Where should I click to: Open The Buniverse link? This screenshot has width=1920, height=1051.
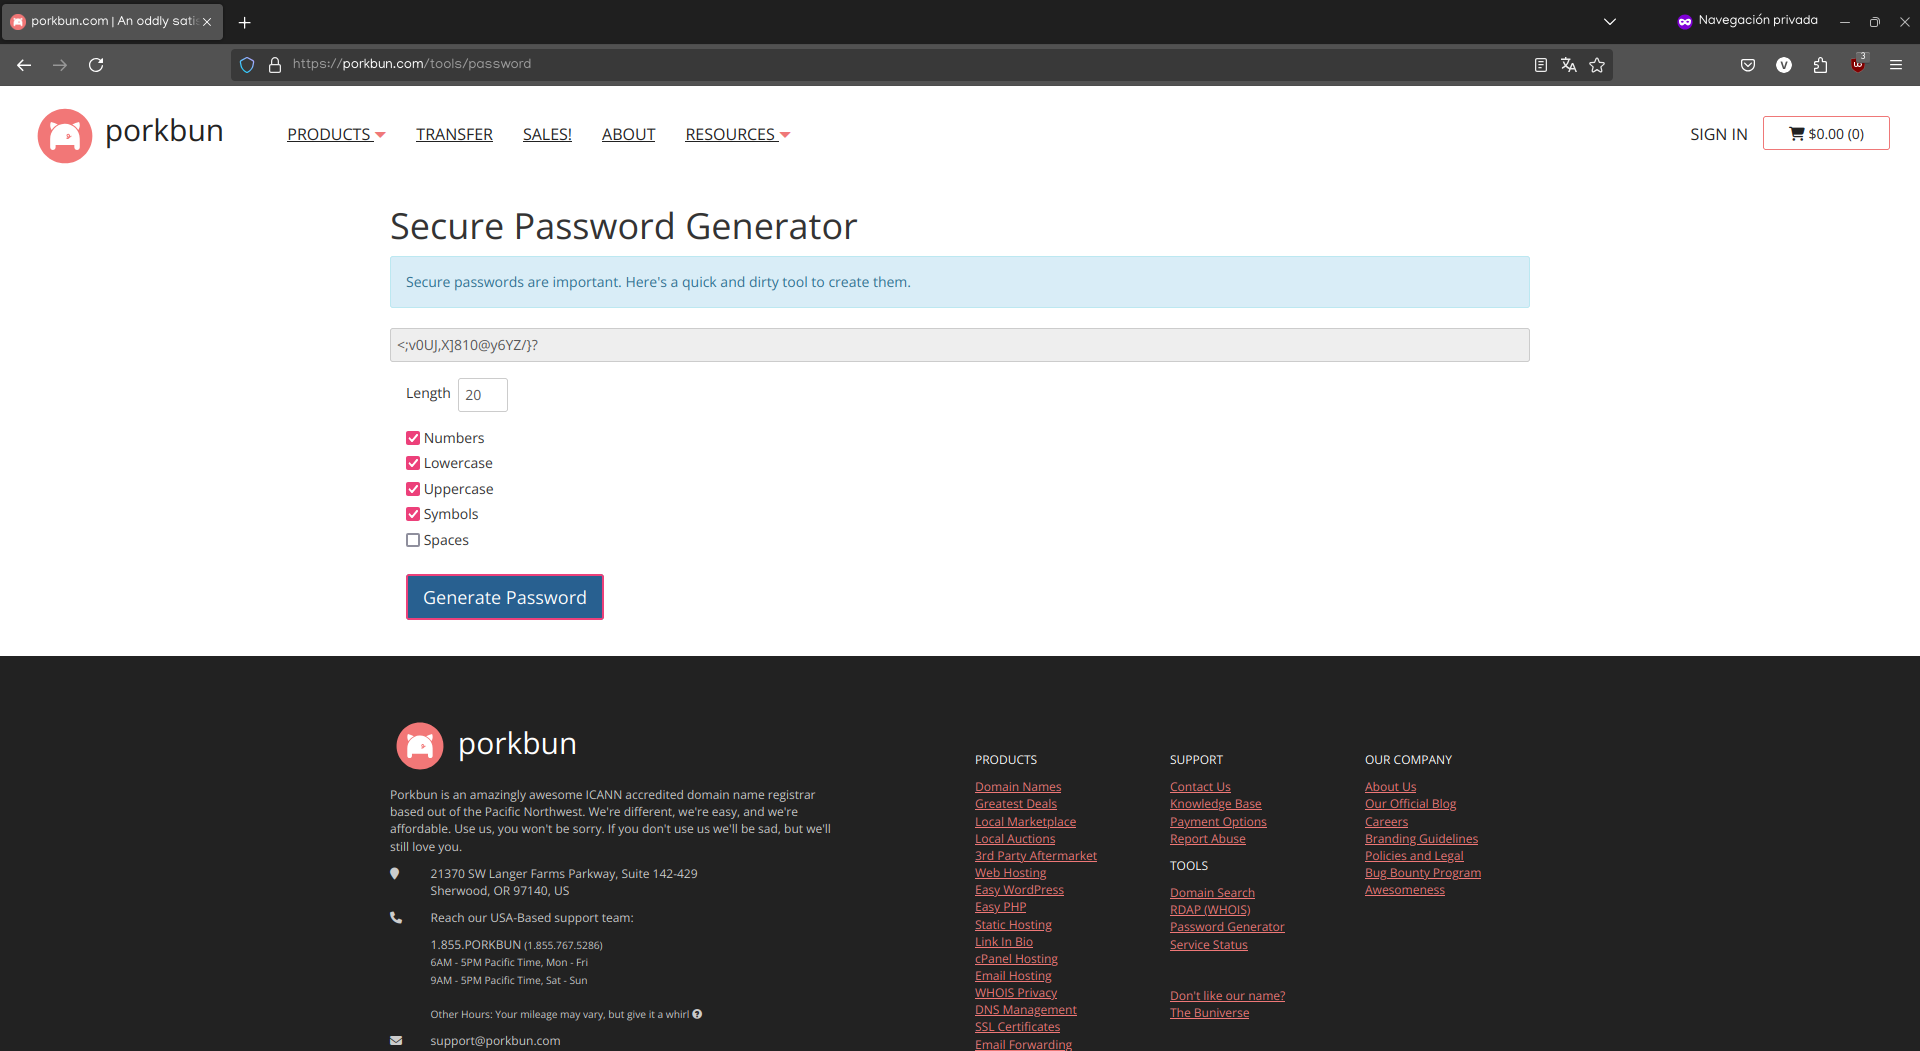coord(1209,1013)
